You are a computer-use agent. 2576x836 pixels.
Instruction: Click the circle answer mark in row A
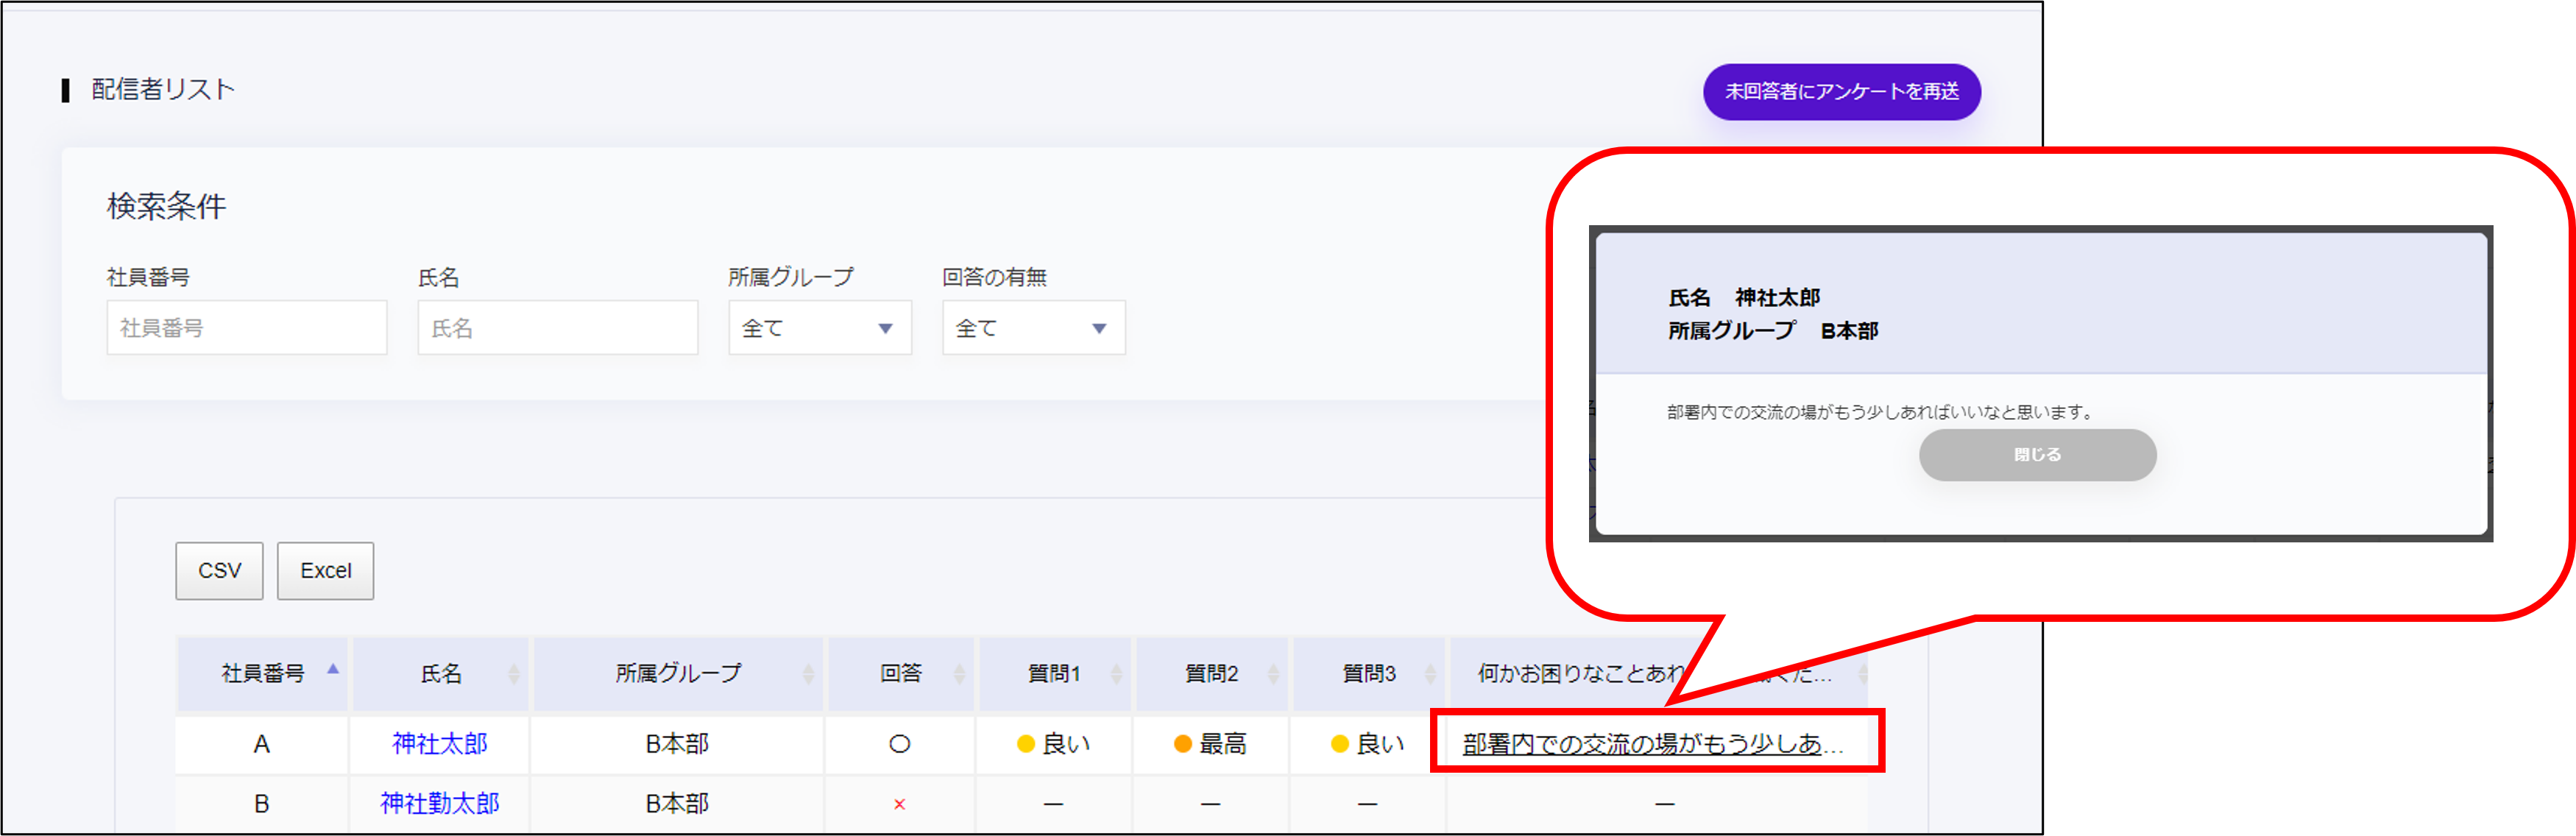tap(899, 744)
